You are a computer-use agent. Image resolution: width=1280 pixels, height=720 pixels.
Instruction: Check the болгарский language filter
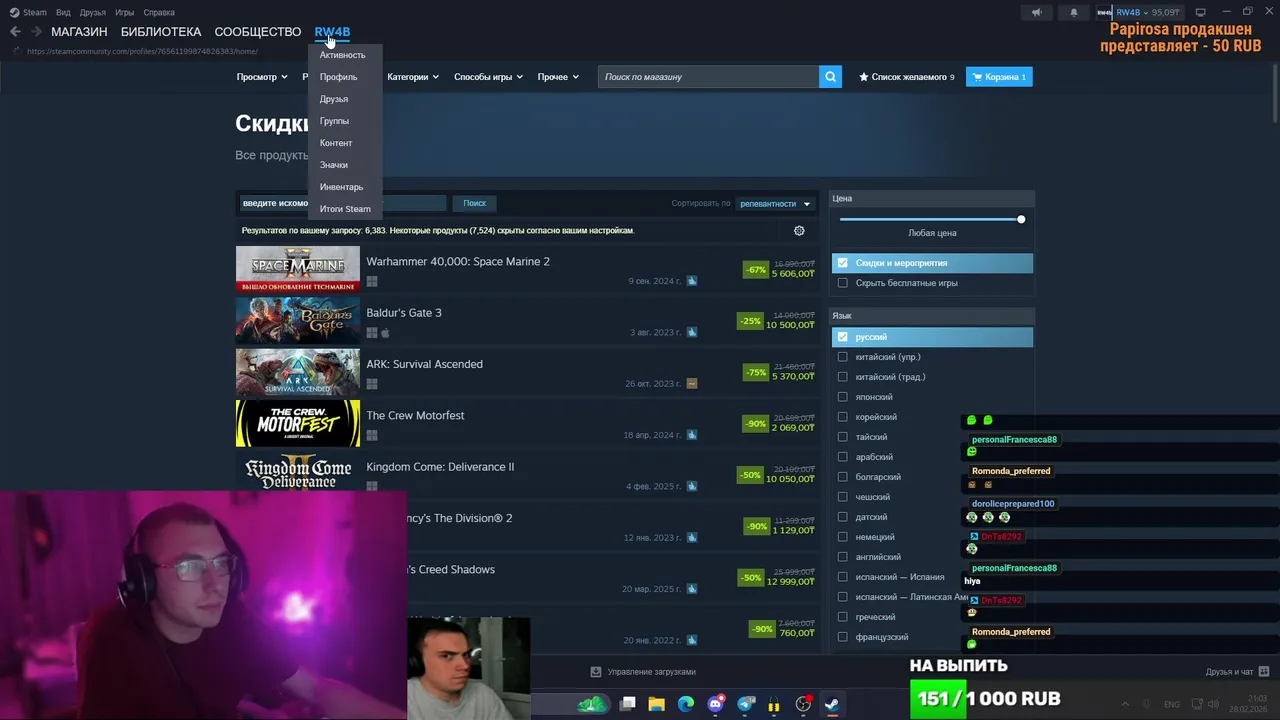pyautogui.click(x=843, y=477)
